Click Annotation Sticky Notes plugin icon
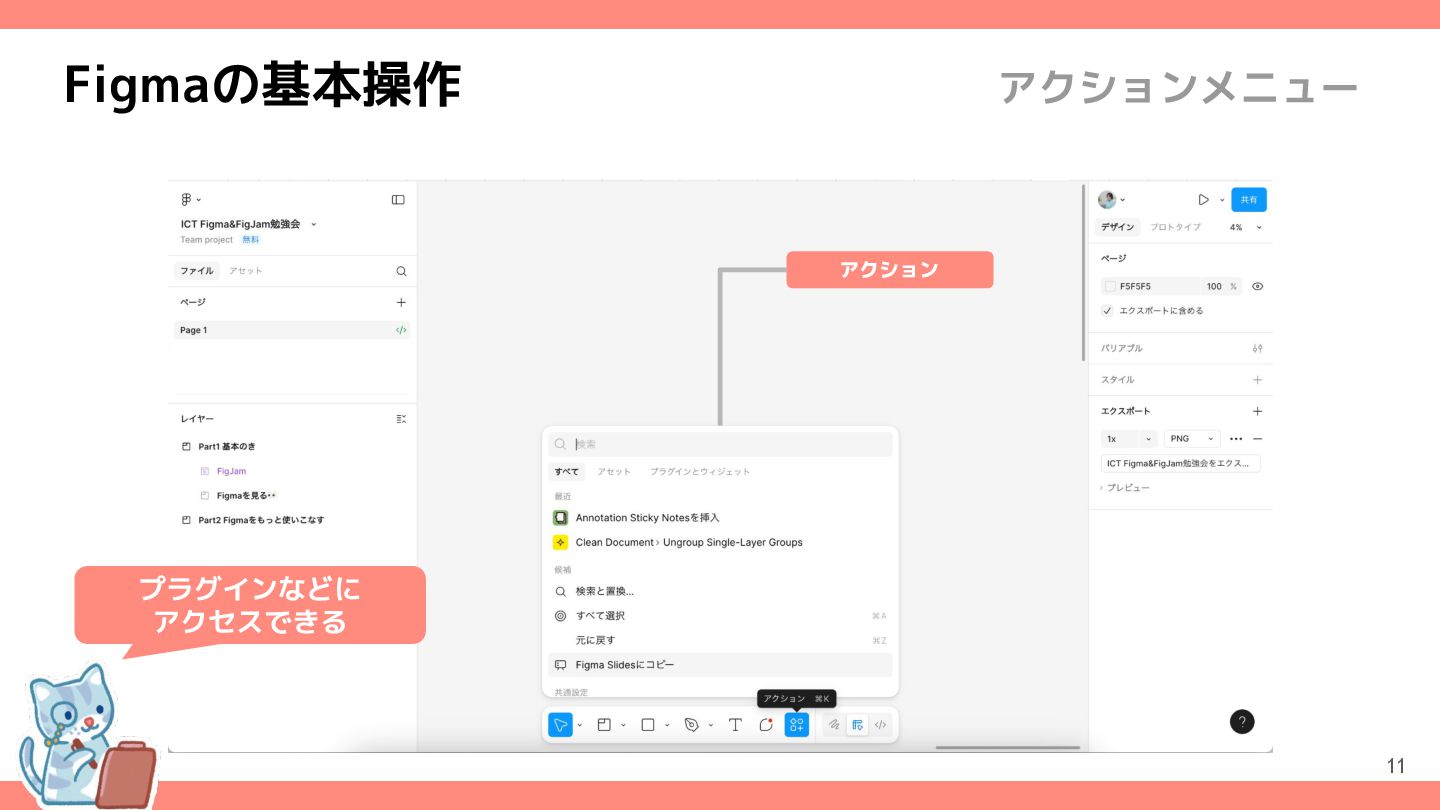The width and height of the screenshot is (1440, 810). (561, 518)
